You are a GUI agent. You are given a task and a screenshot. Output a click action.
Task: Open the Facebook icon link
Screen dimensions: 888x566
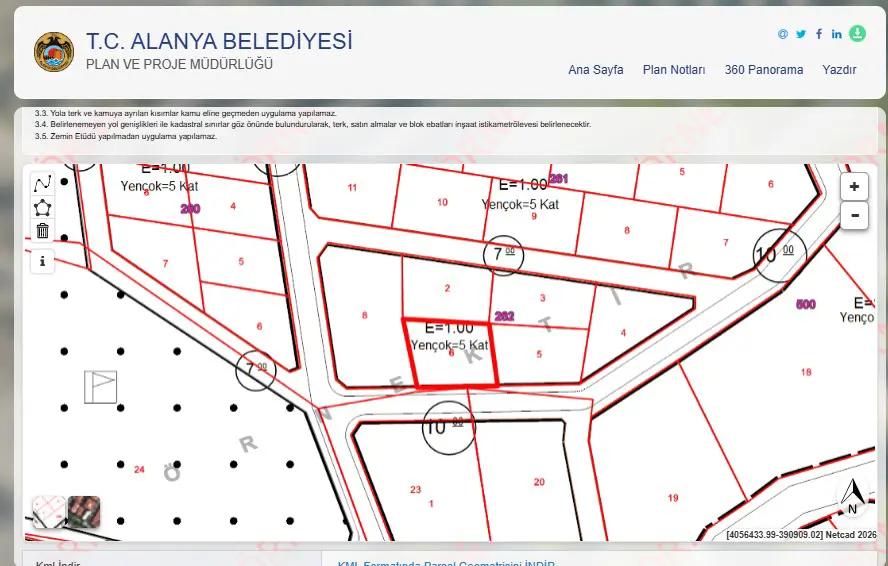tap(819, 34)
